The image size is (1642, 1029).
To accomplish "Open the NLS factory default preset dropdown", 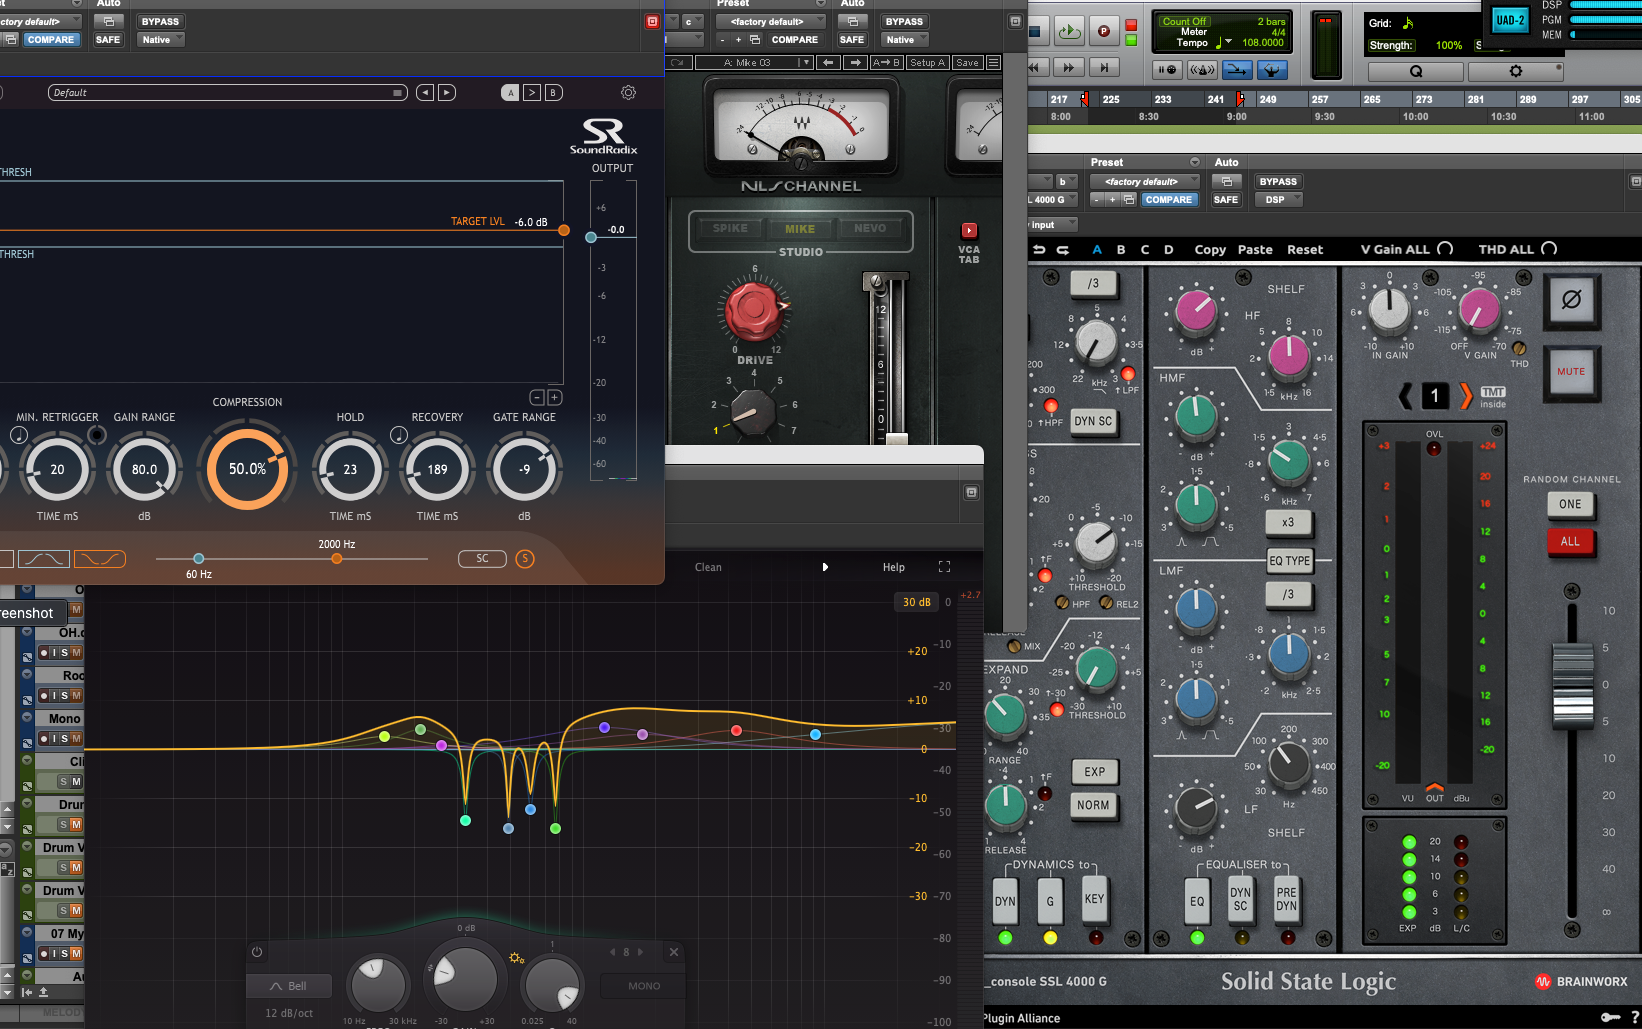I will click(x=772, y=22).
